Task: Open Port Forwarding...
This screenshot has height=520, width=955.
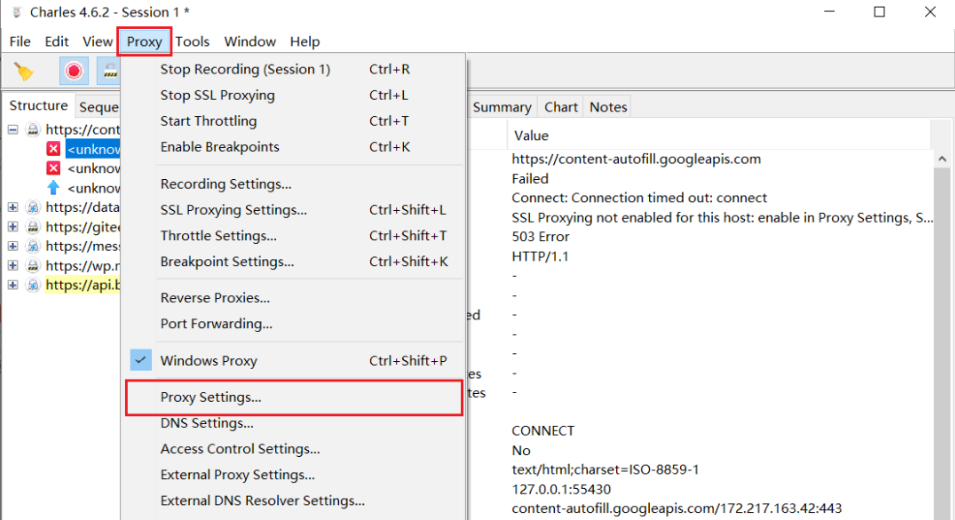Action: [x=293, y=323]
